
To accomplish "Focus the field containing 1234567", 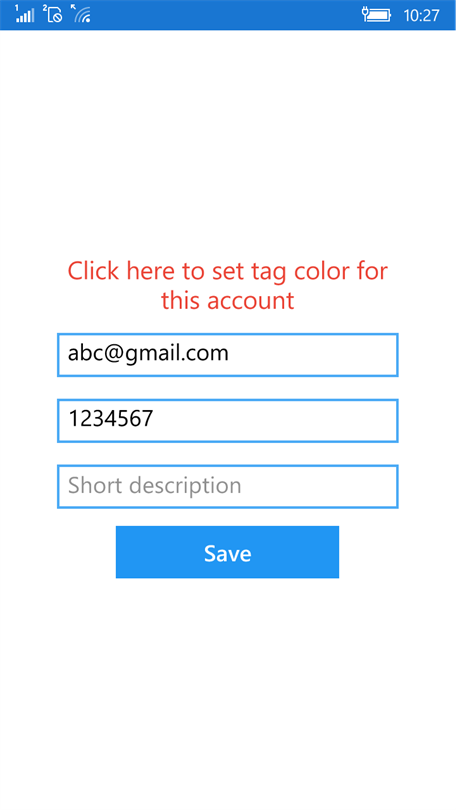I will [x=228, y=420].
